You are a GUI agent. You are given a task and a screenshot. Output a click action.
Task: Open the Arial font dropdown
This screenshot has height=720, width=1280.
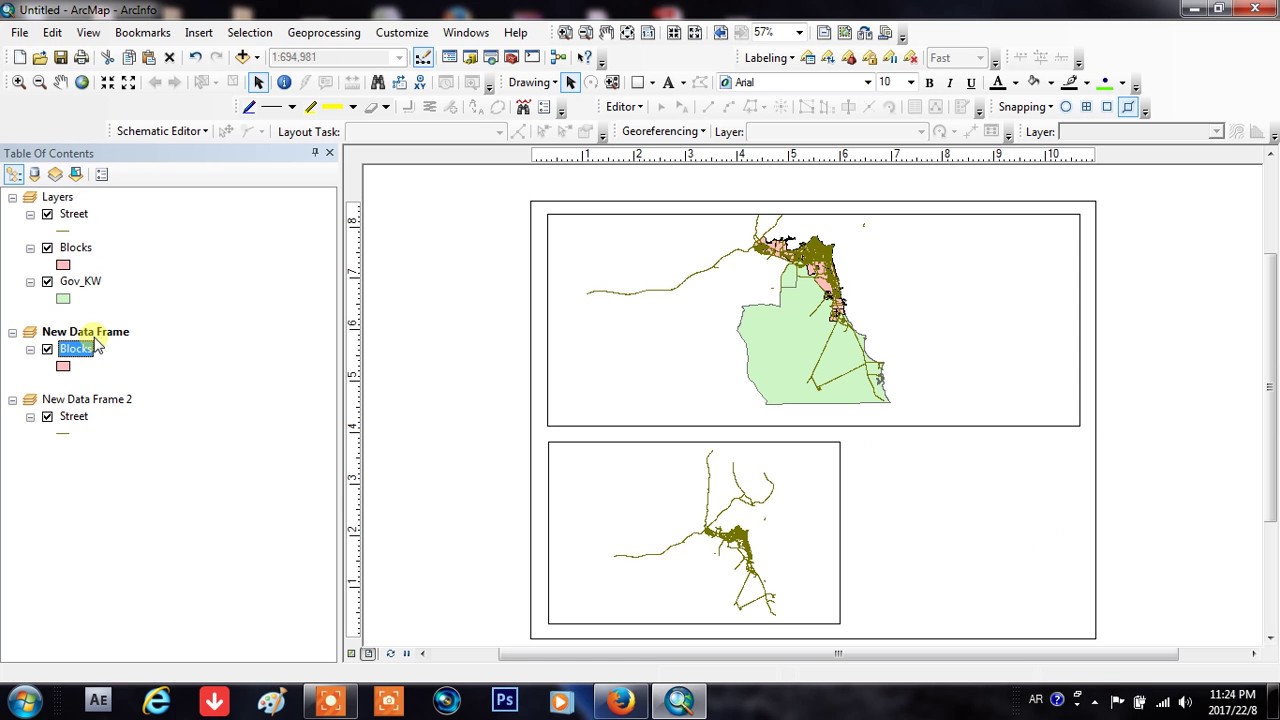(868, 83)
